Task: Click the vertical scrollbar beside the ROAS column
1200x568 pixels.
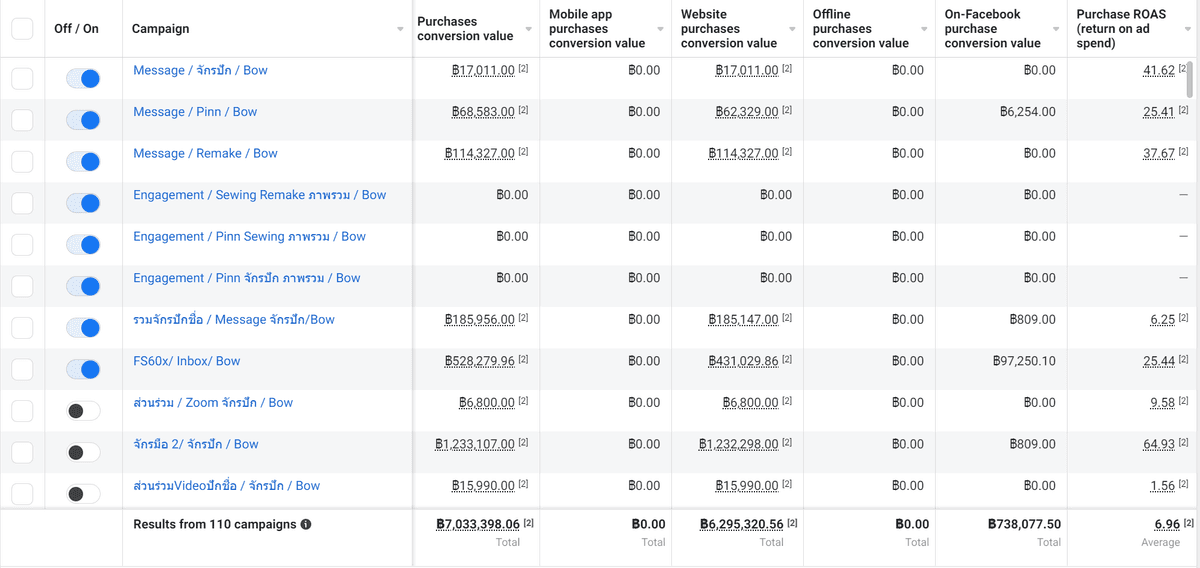Action: click(1190, 78)
